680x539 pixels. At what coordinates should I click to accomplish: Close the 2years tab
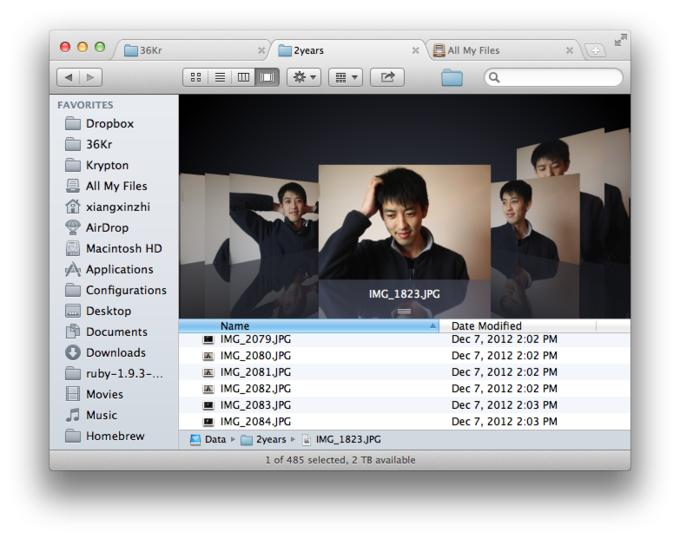415,50
